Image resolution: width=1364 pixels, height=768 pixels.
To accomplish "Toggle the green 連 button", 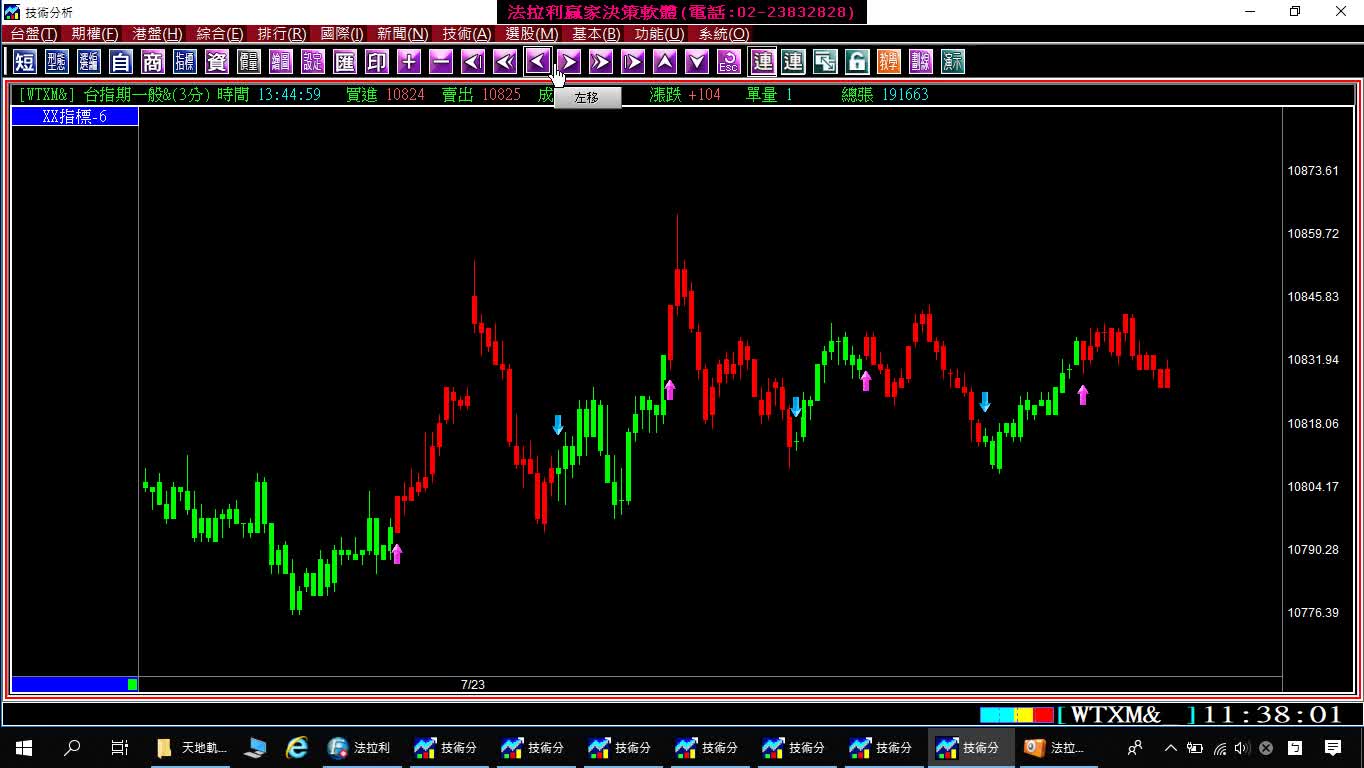I will tap(793, 62).
